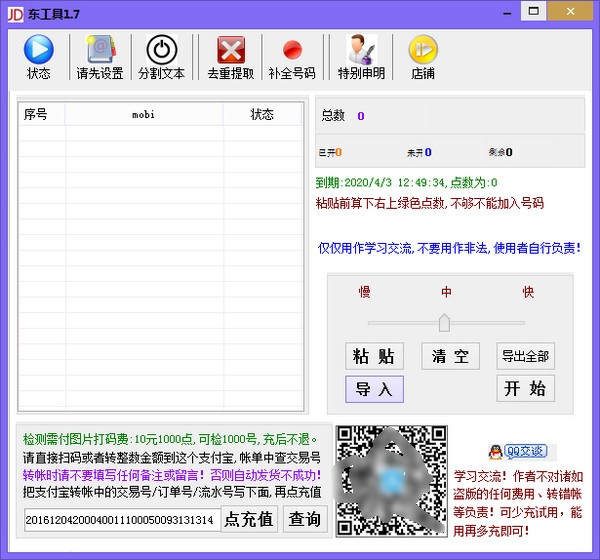This screenshot has width=600, height=560.
Task: Open 请先设置 settings notebook icon
Action: tap(100, 50)
